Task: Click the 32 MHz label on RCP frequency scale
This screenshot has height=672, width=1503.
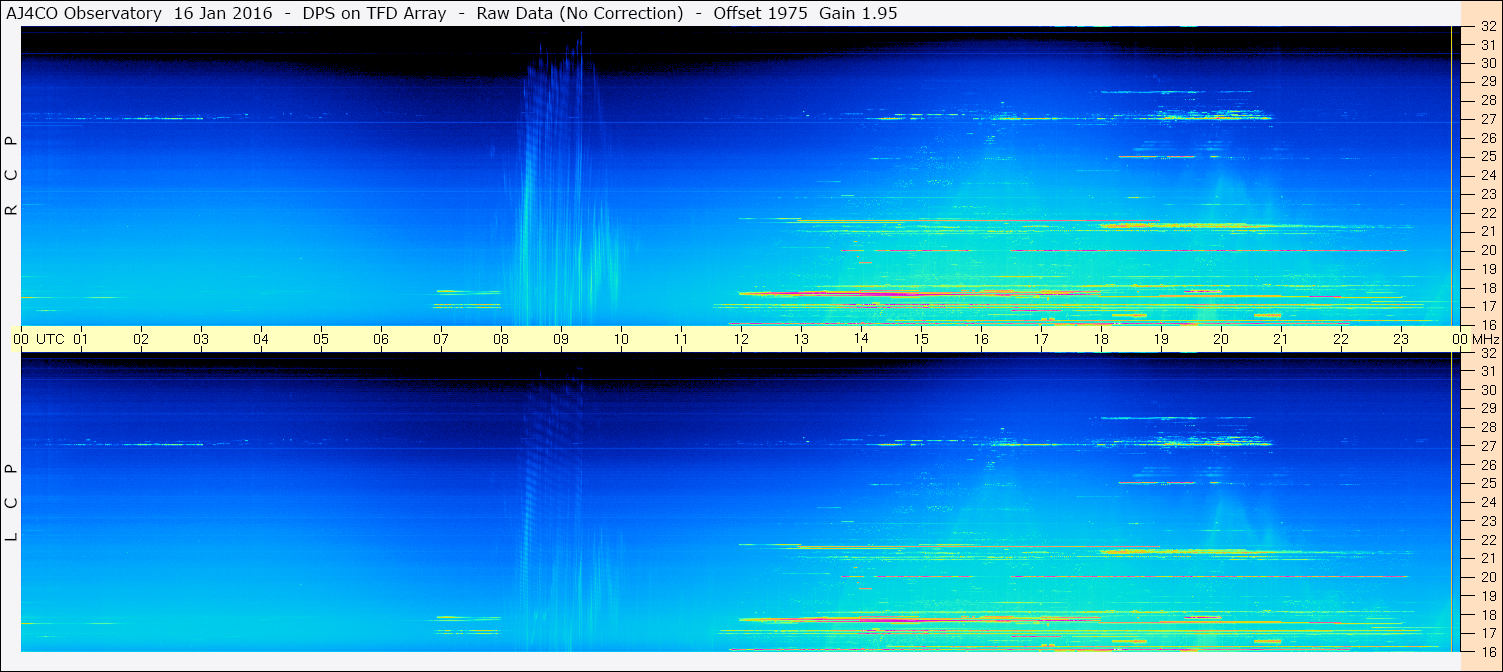Action: click(x=1488, y=27)
